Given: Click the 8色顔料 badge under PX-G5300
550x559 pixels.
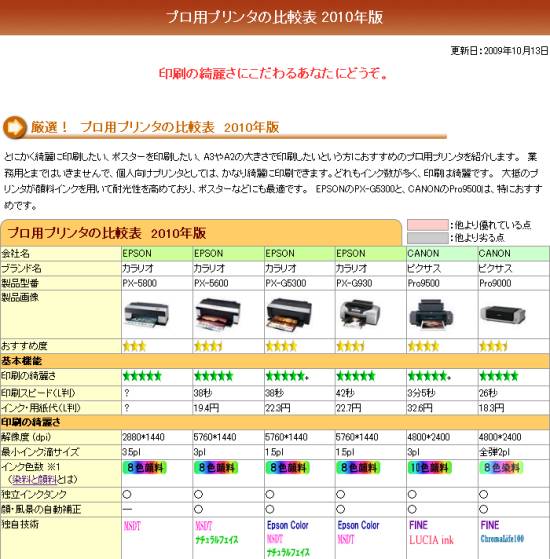Looking at the screenshot, I should click(288, 468).
